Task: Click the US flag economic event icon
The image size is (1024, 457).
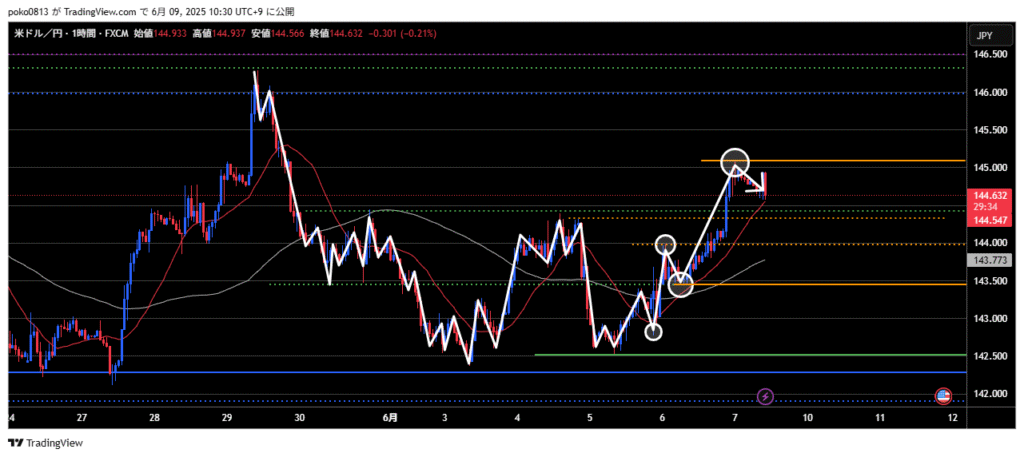Action: coord(942,396)
